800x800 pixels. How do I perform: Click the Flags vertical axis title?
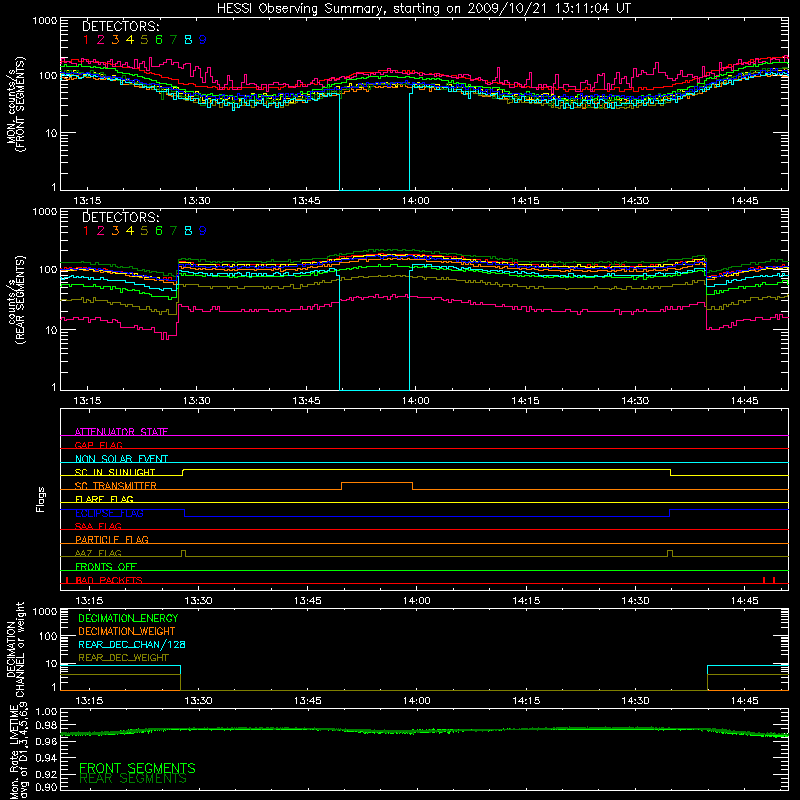[41, 499]
